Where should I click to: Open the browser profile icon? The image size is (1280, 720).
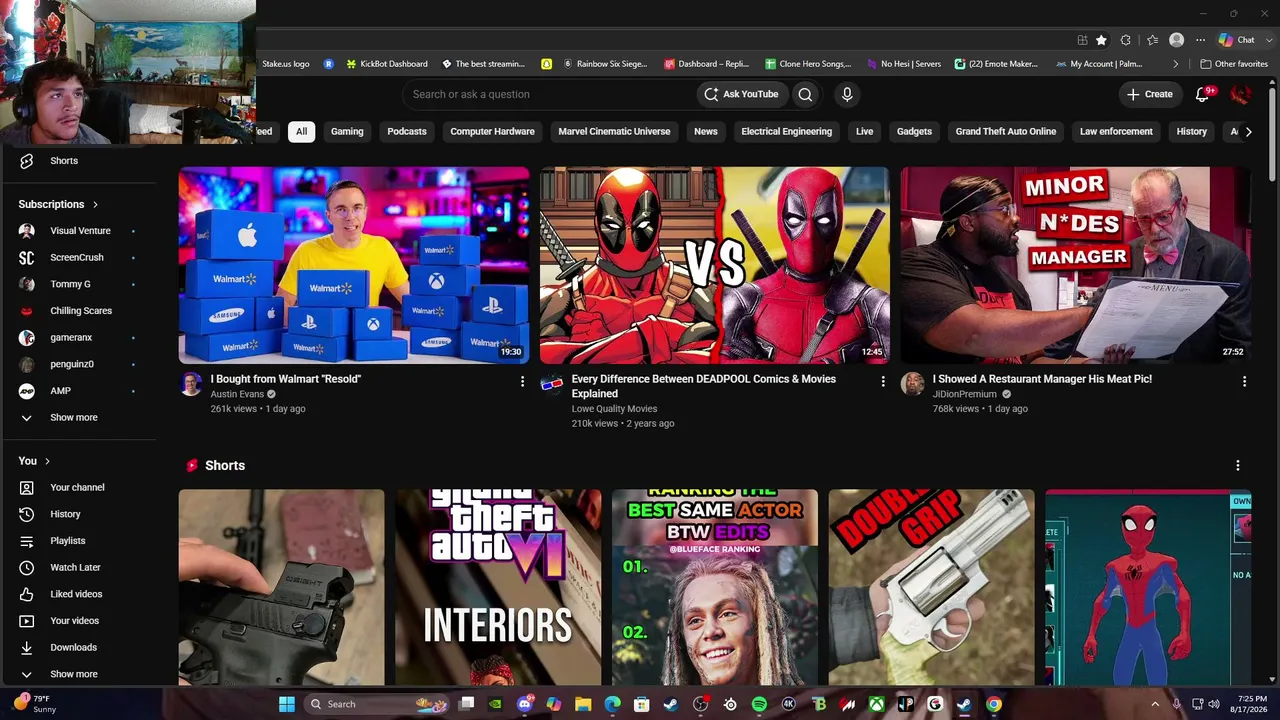(1177, 40)
